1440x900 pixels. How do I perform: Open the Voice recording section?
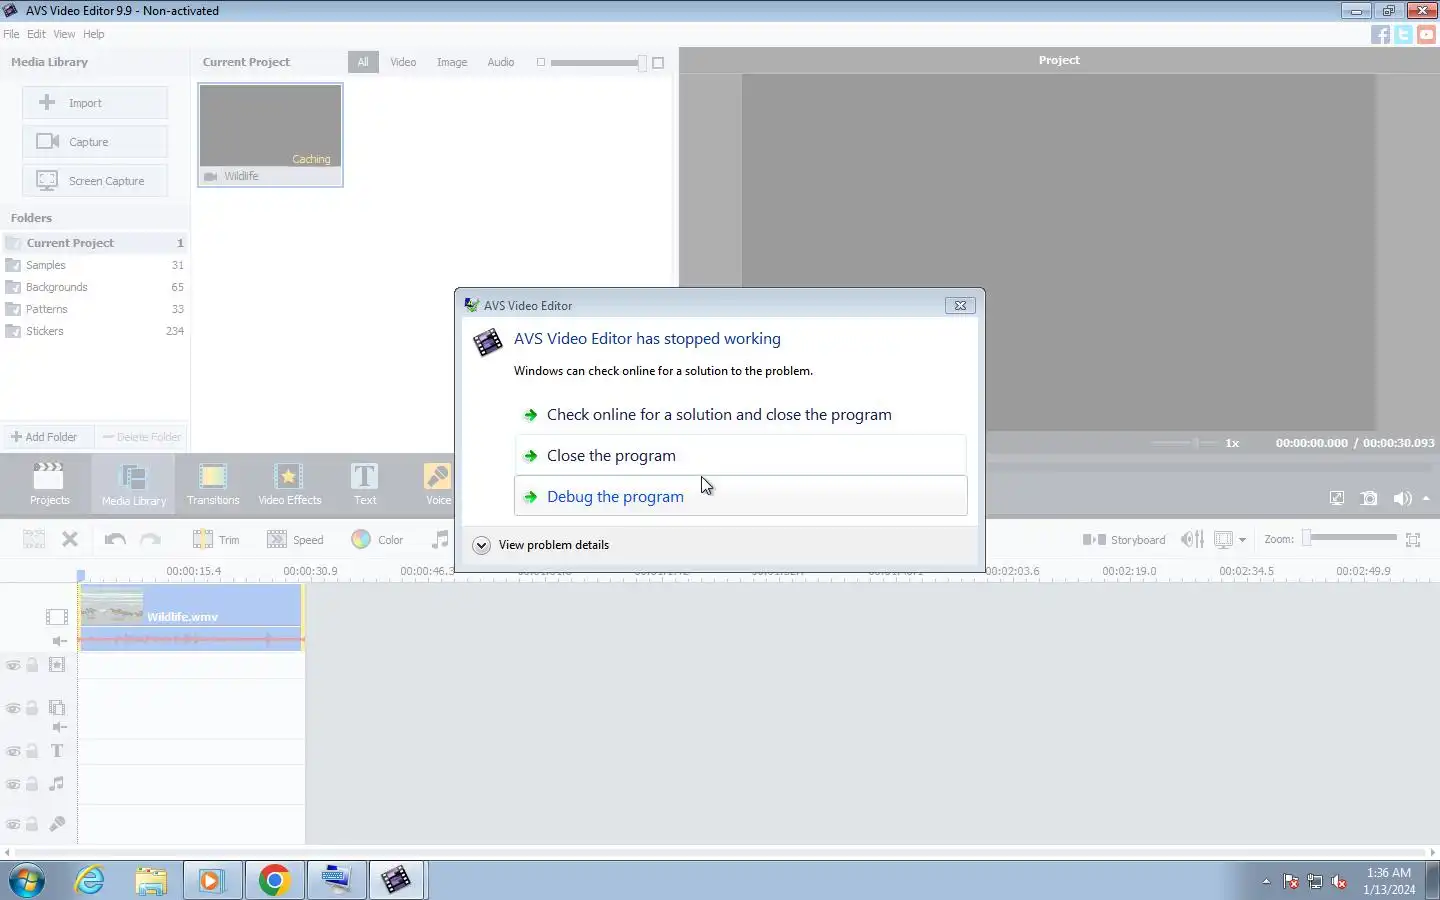(x=438, y=483)
